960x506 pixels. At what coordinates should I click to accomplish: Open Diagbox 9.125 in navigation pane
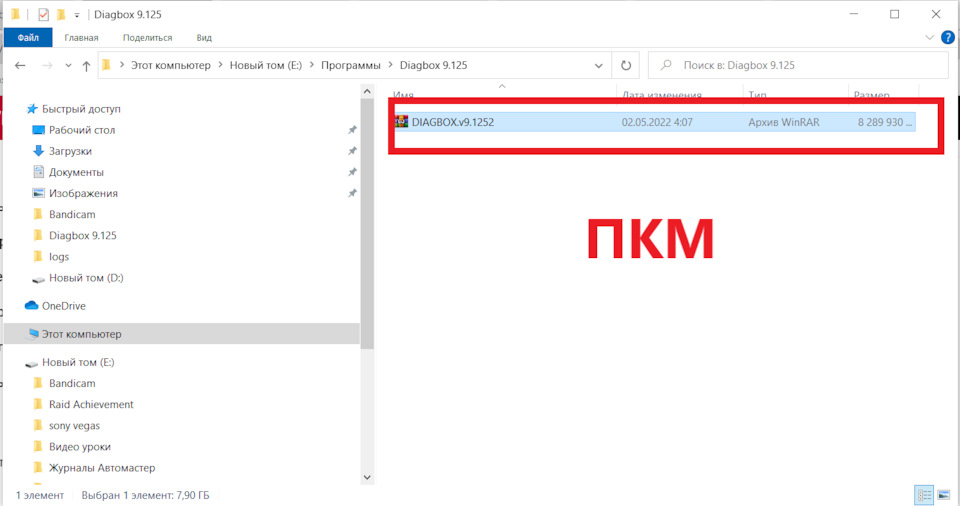83,235
